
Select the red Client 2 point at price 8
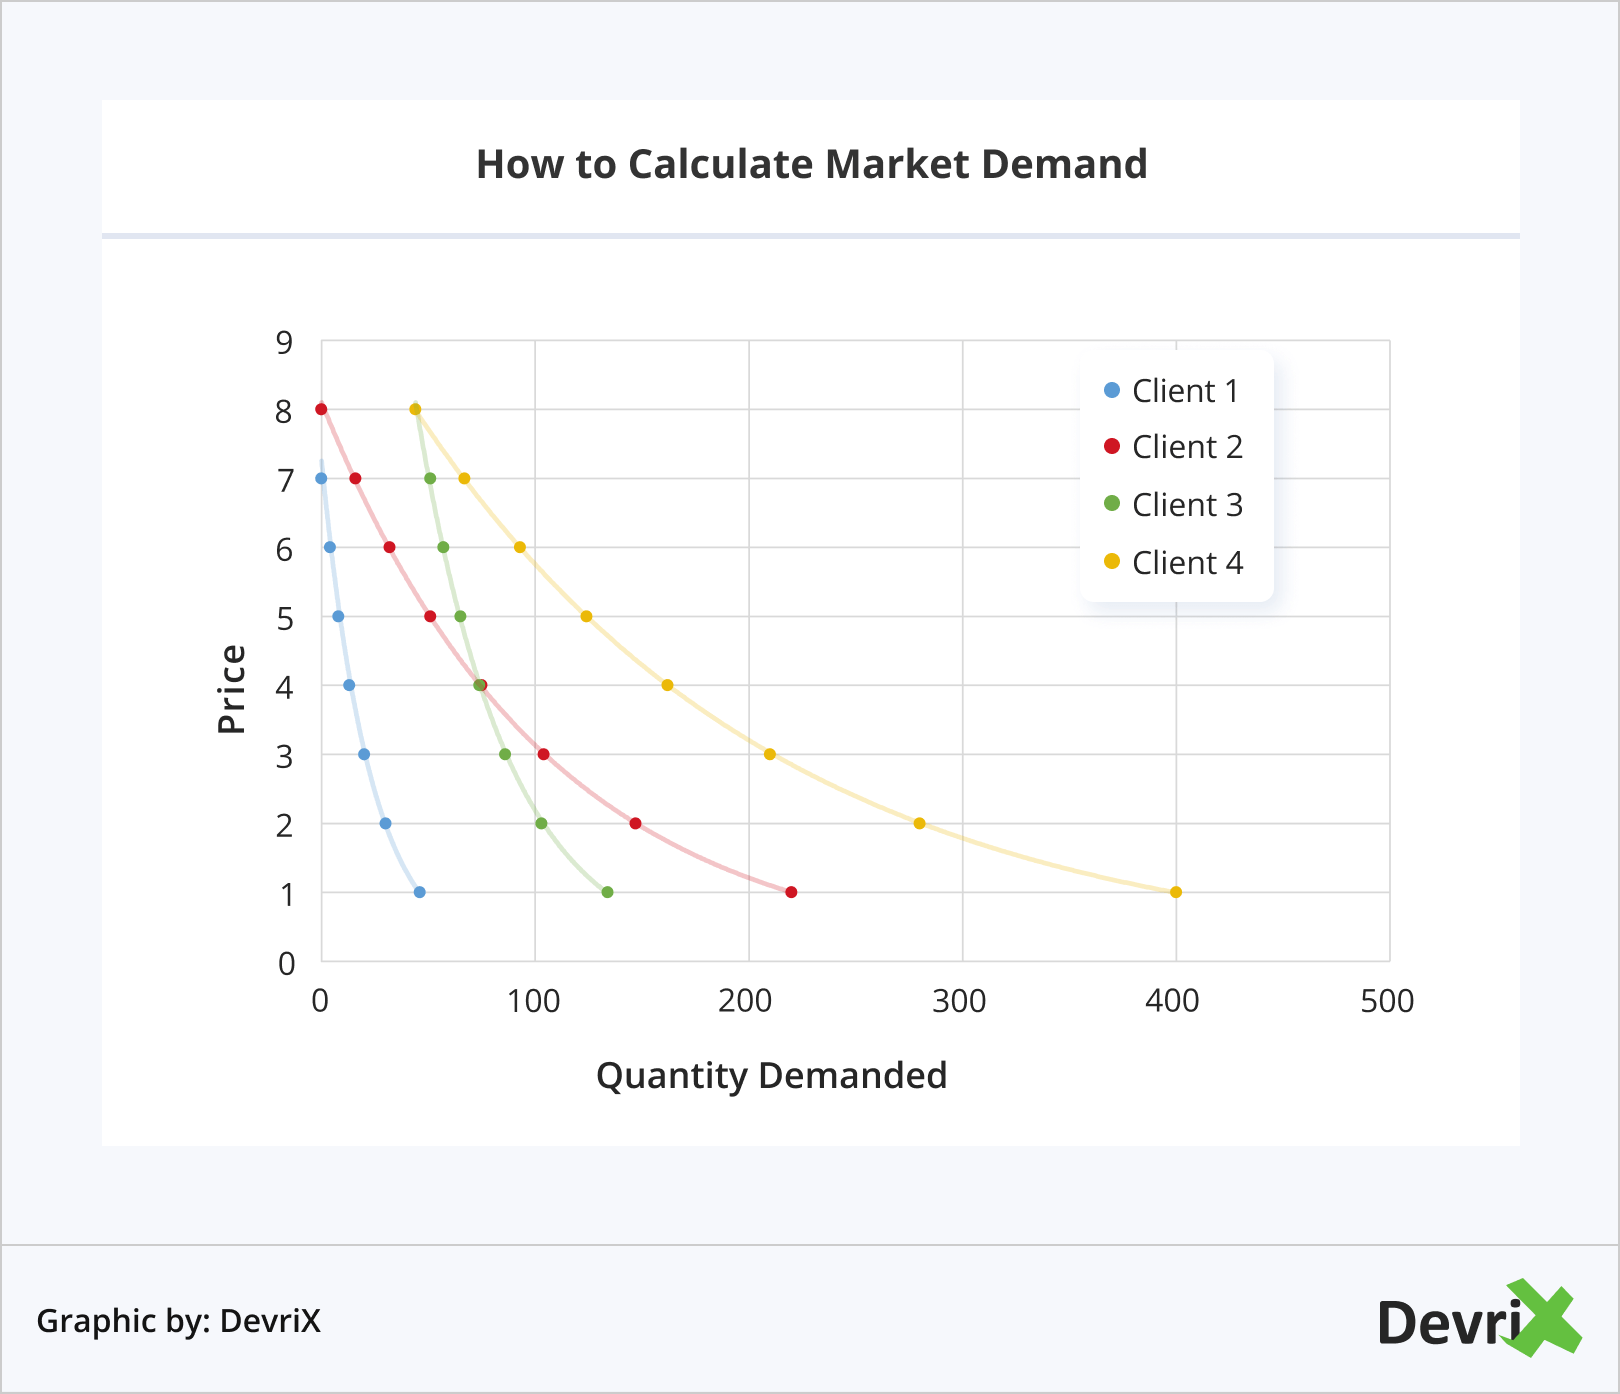pos(321,409)
